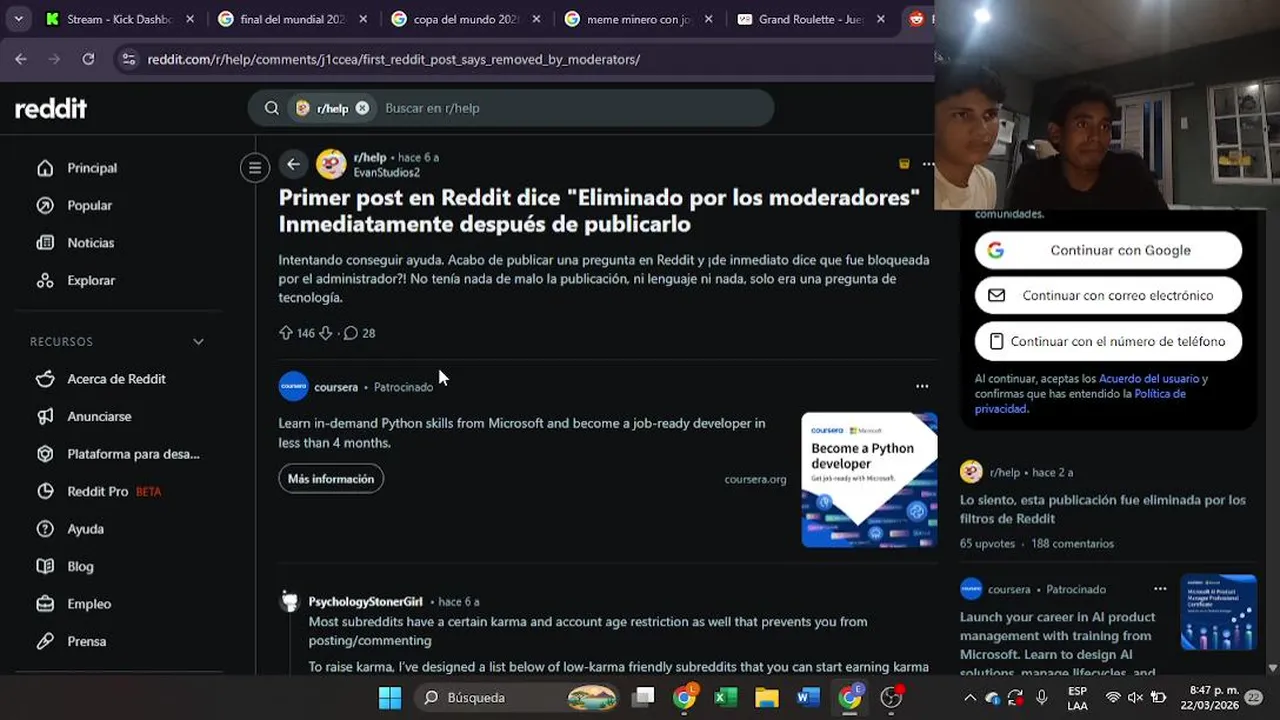Click the browser back button
Screen dimensions: 1280x720
pyautogui.click(x=21, y=59)
